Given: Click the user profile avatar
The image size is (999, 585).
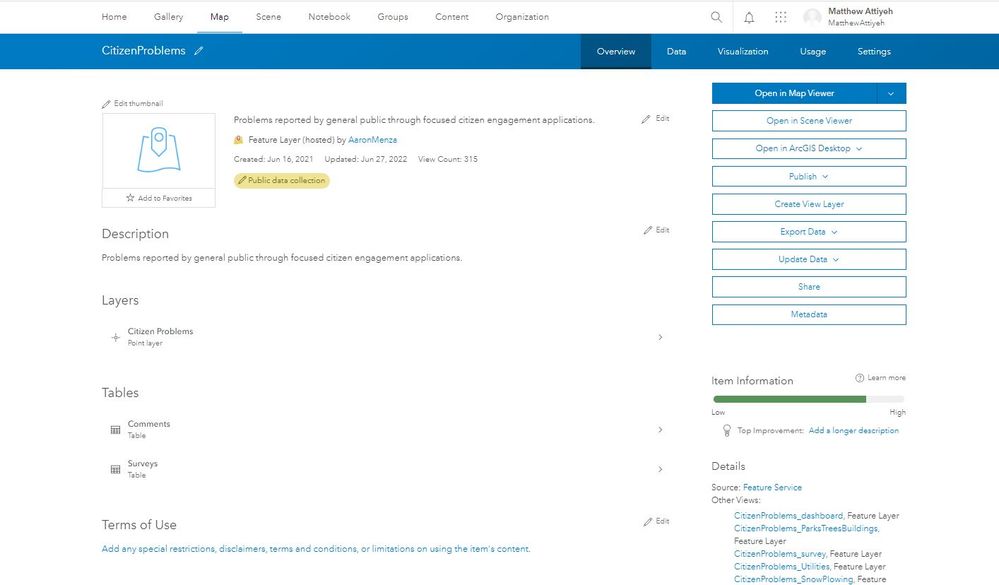Looking at the screenshot, I should tap(812, 17).
